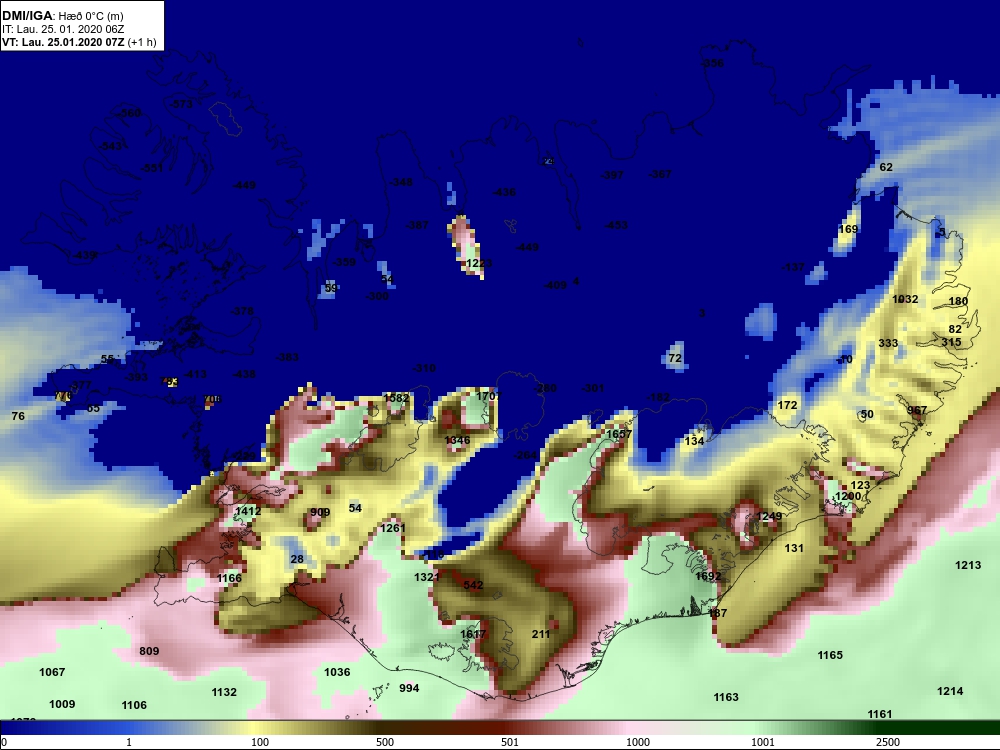Click the map value 315
The height and width of the screenshot is (750, 1000).
(951, 342)
